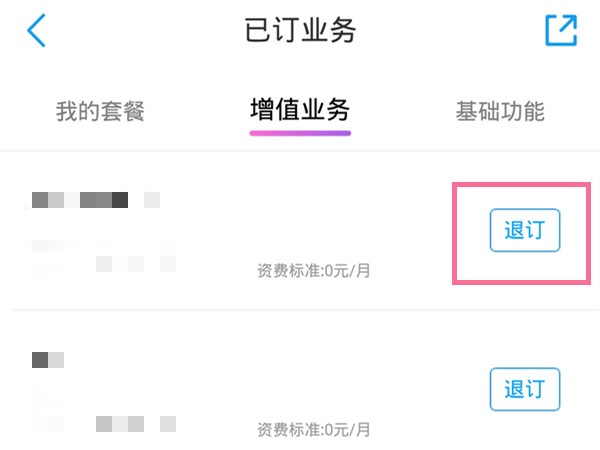Tap the back arrow icon
The width and height of the screenshot is (600, 450).
tap(37, 31)
